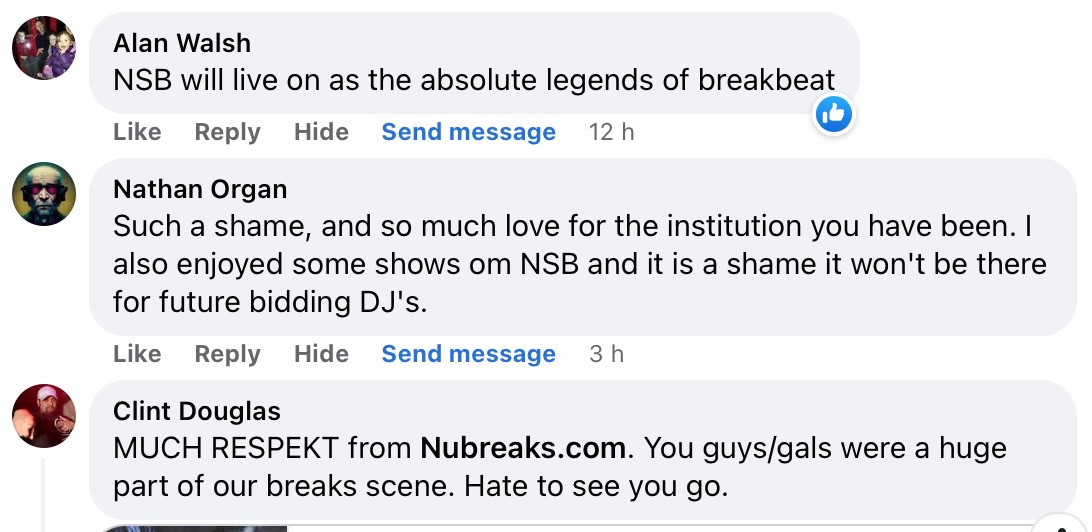Open the 12 h timestamp link
This screenshot has height=532, width=1092.
[x=611, y=132]
